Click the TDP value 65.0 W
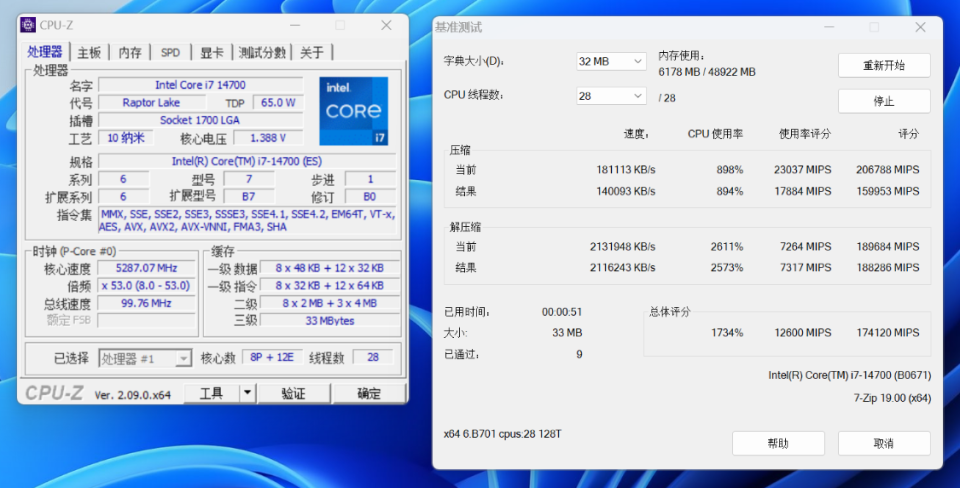The height and width of the screenshot is (488, 960). click(278, 102)
